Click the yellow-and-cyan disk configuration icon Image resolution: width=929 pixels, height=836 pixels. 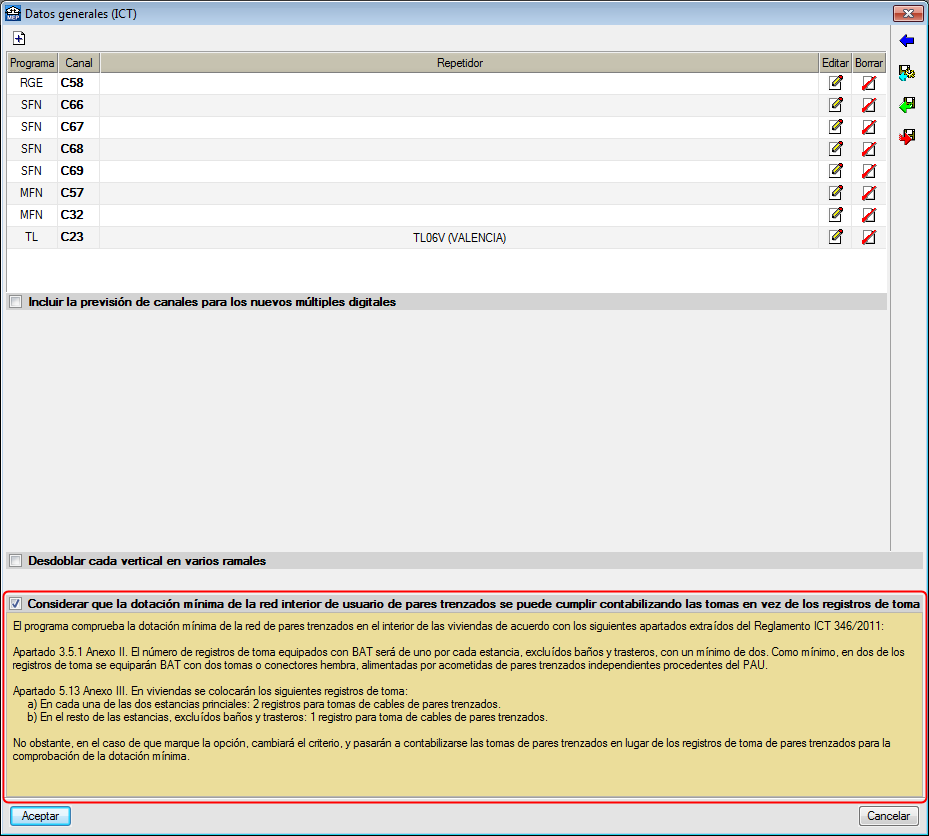click(906, 73)
